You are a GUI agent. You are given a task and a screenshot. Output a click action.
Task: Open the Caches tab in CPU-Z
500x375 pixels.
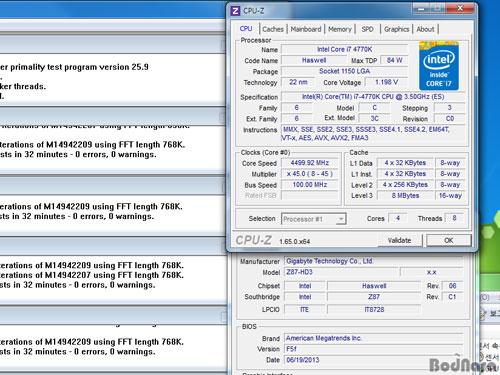273,29
